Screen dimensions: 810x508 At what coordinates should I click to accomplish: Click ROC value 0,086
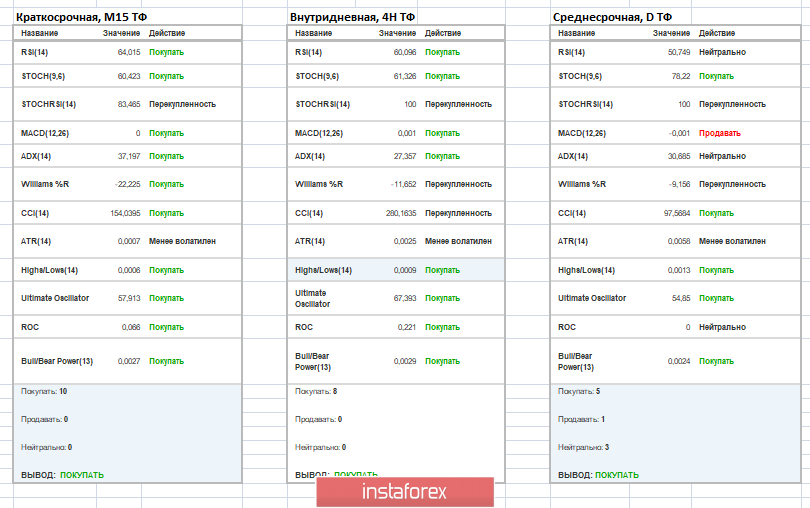coord(131,327)
